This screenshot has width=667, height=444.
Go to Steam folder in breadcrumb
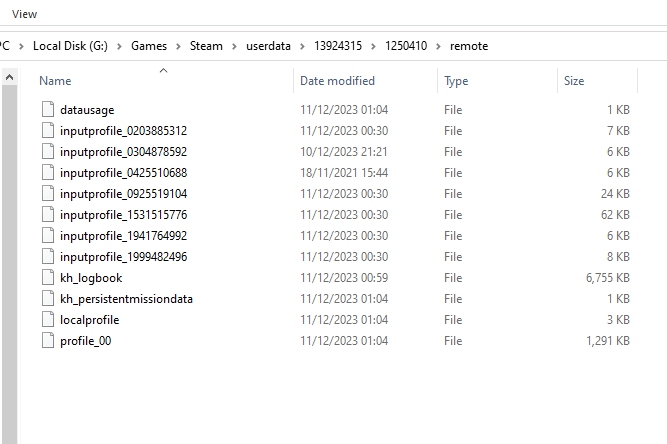[x=206, y=46]
